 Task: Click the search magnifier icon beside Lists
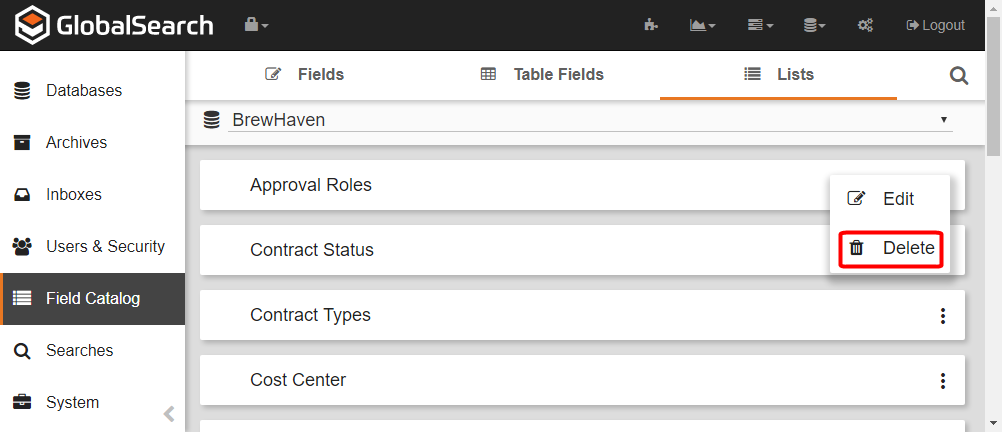(958, 75)
